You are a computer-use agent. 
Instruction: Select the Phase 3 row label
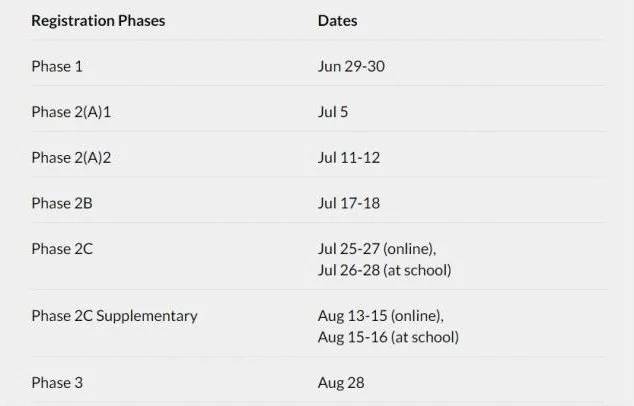point(58,383)
